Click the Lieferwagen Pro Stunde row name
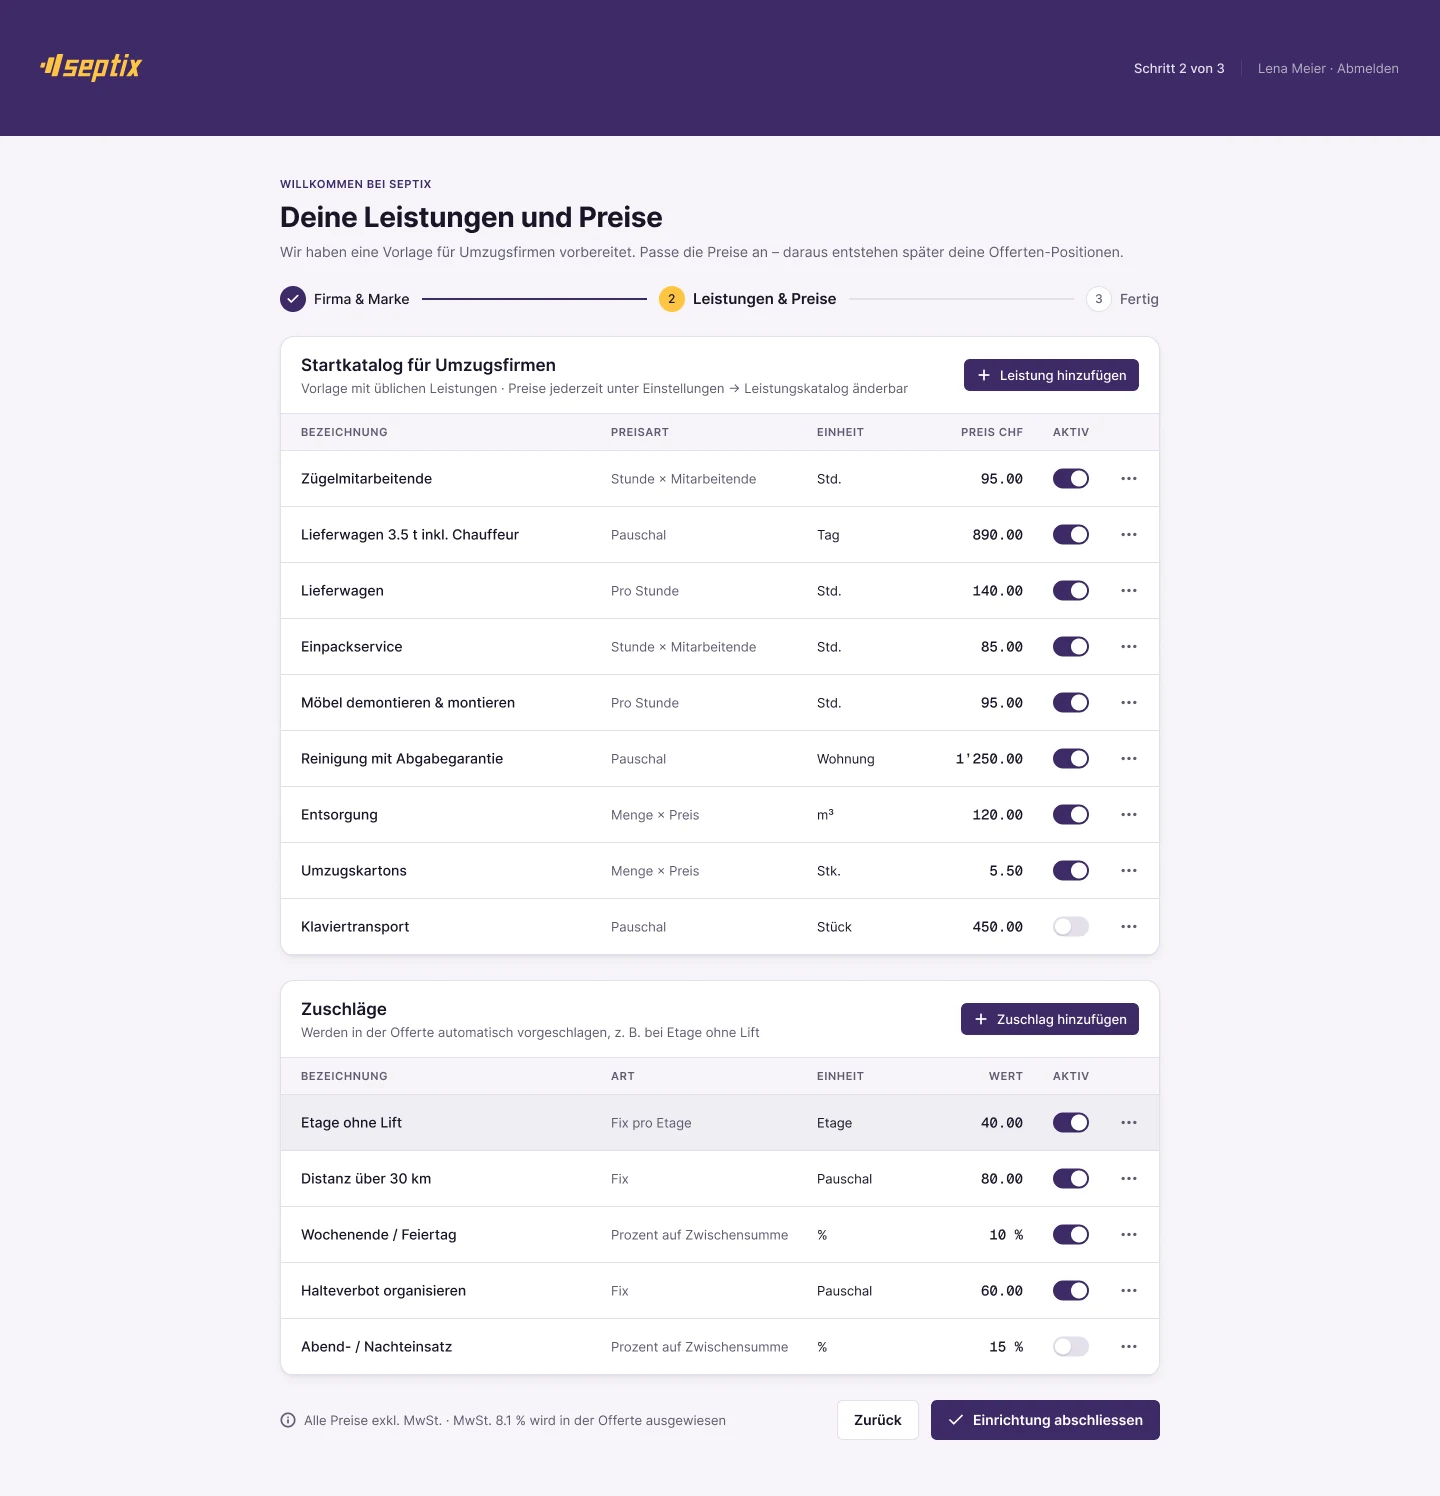The image size is (1440, 1496). click(342, 591)
